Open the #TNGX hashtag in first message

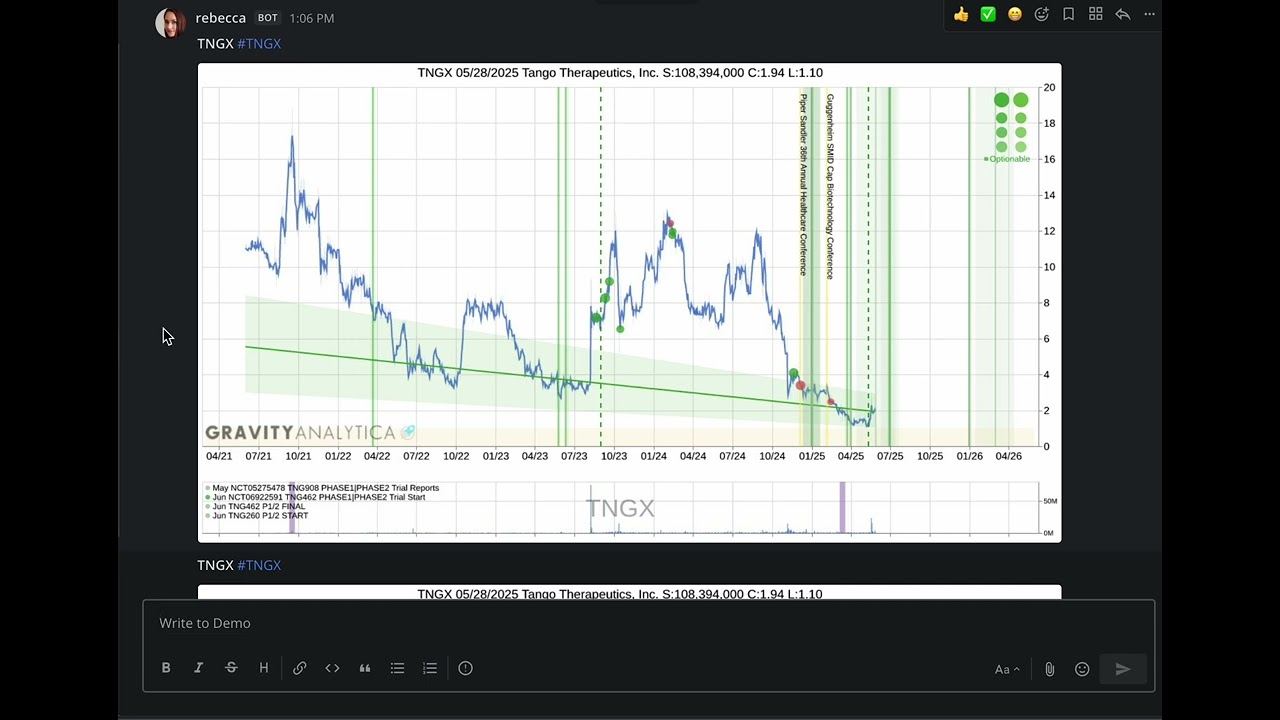[x=259, y=44]
